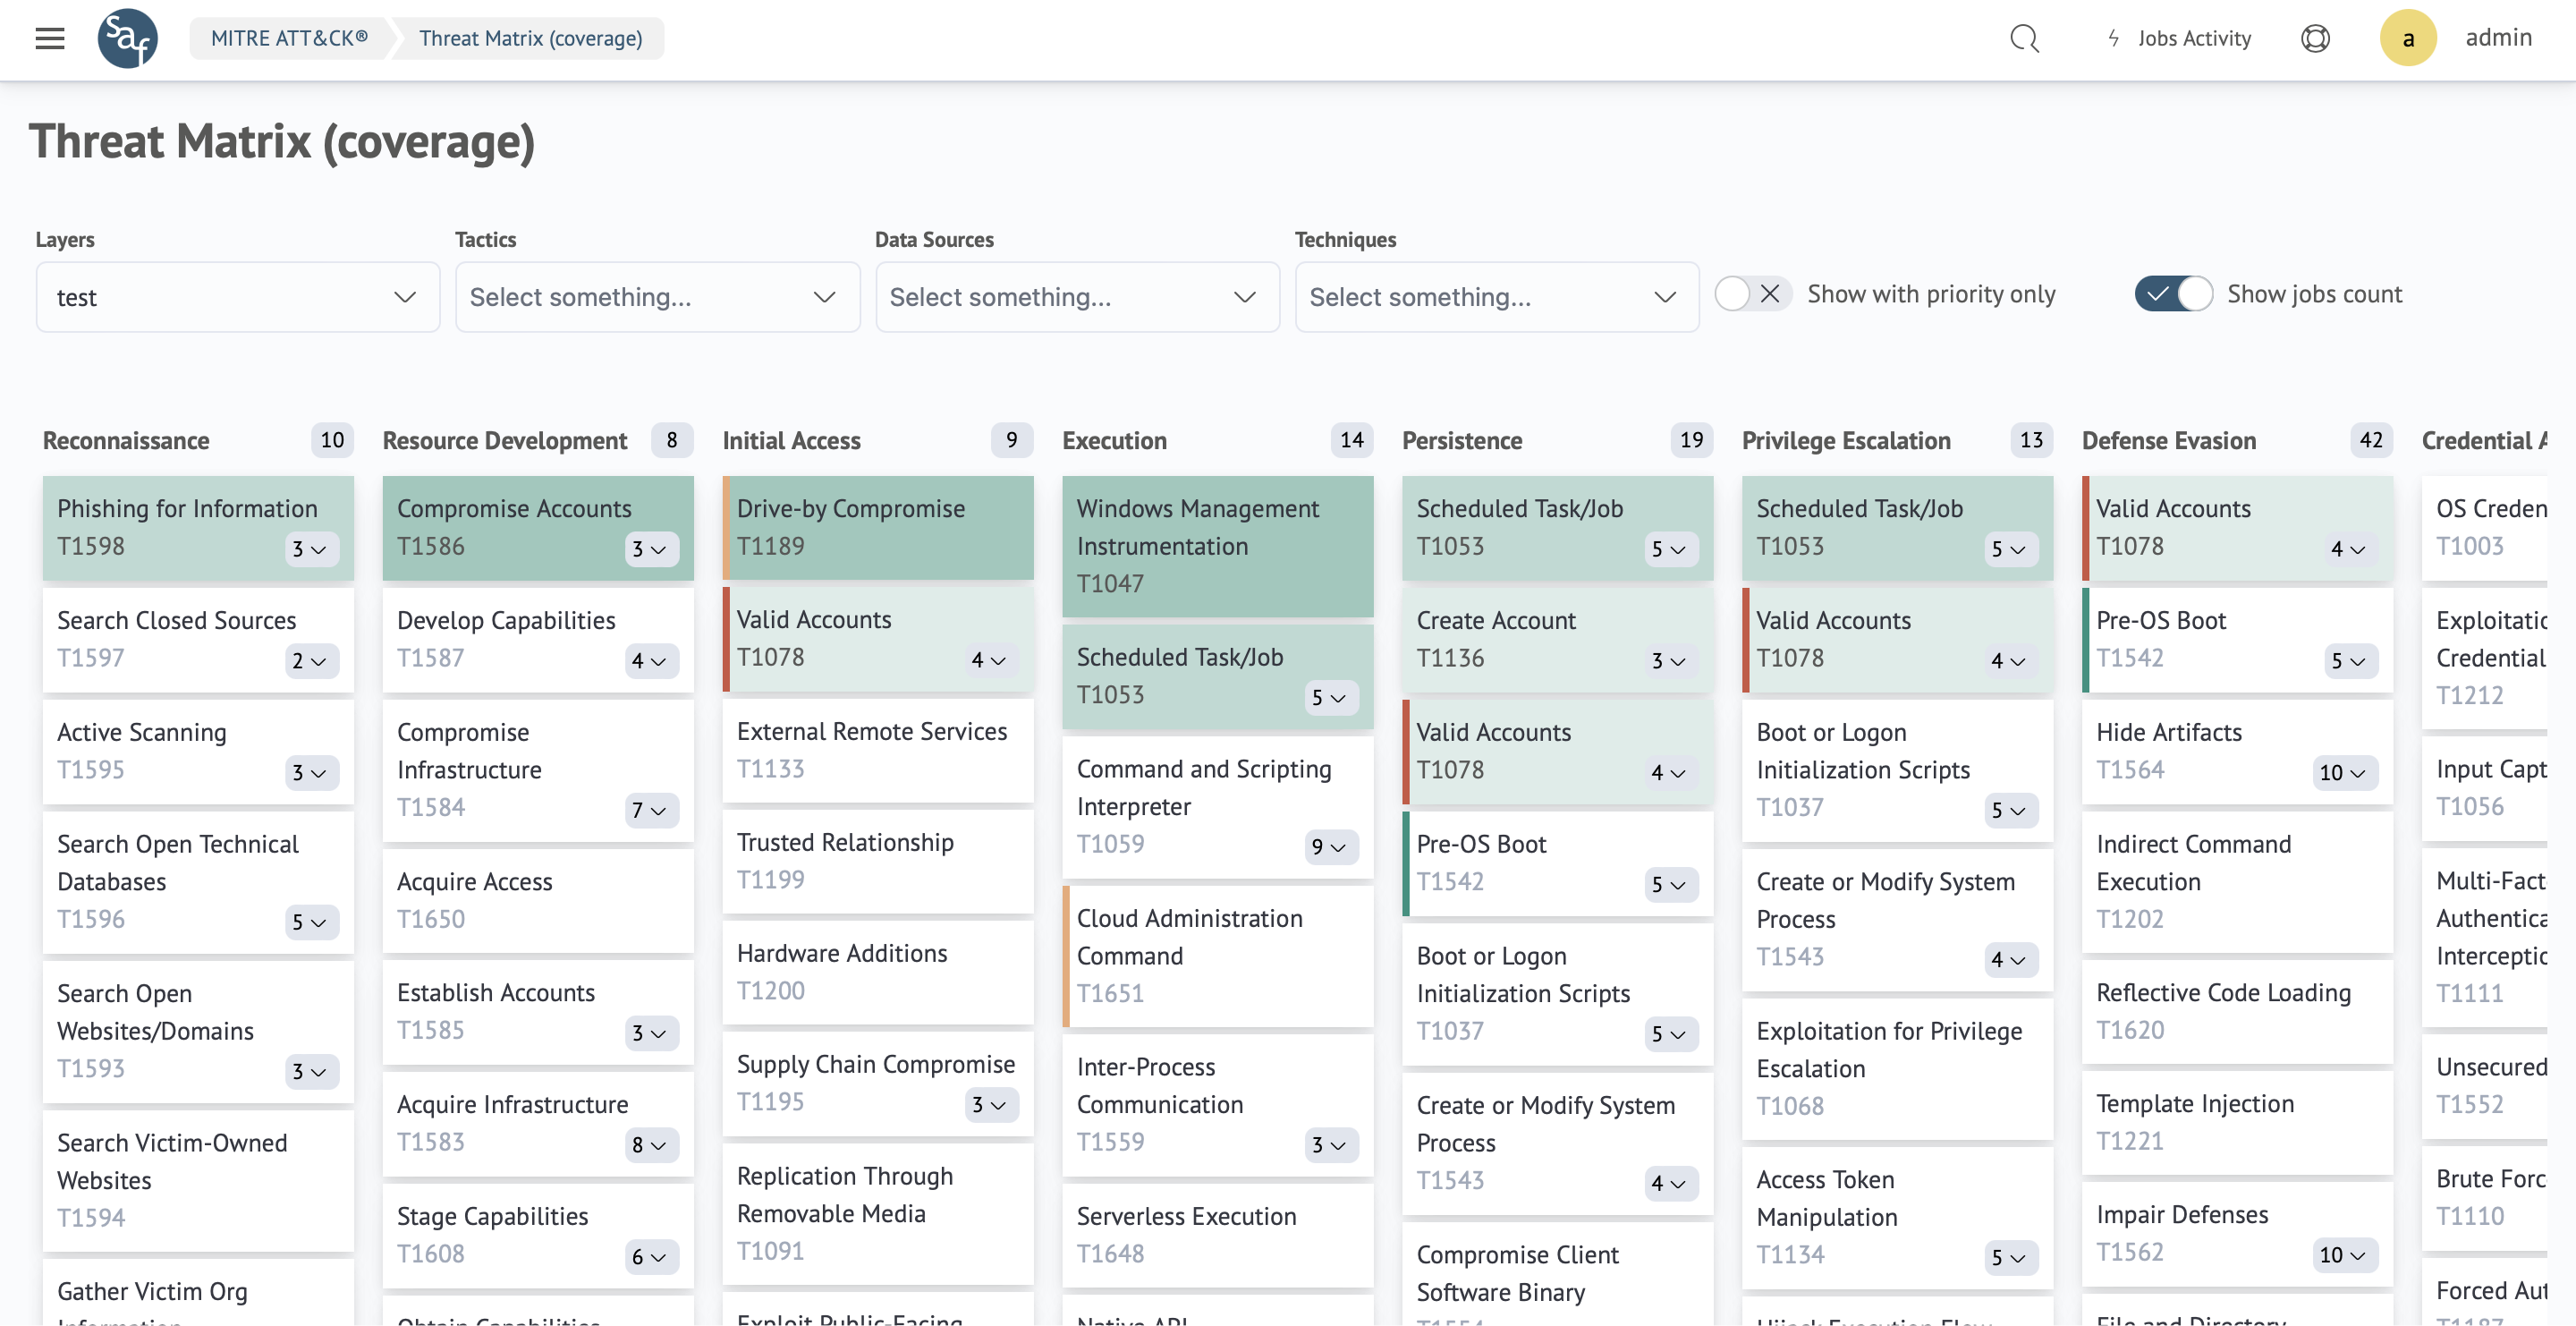
Task: Open the Tactics select dropdown
Action: pos(657,297)
